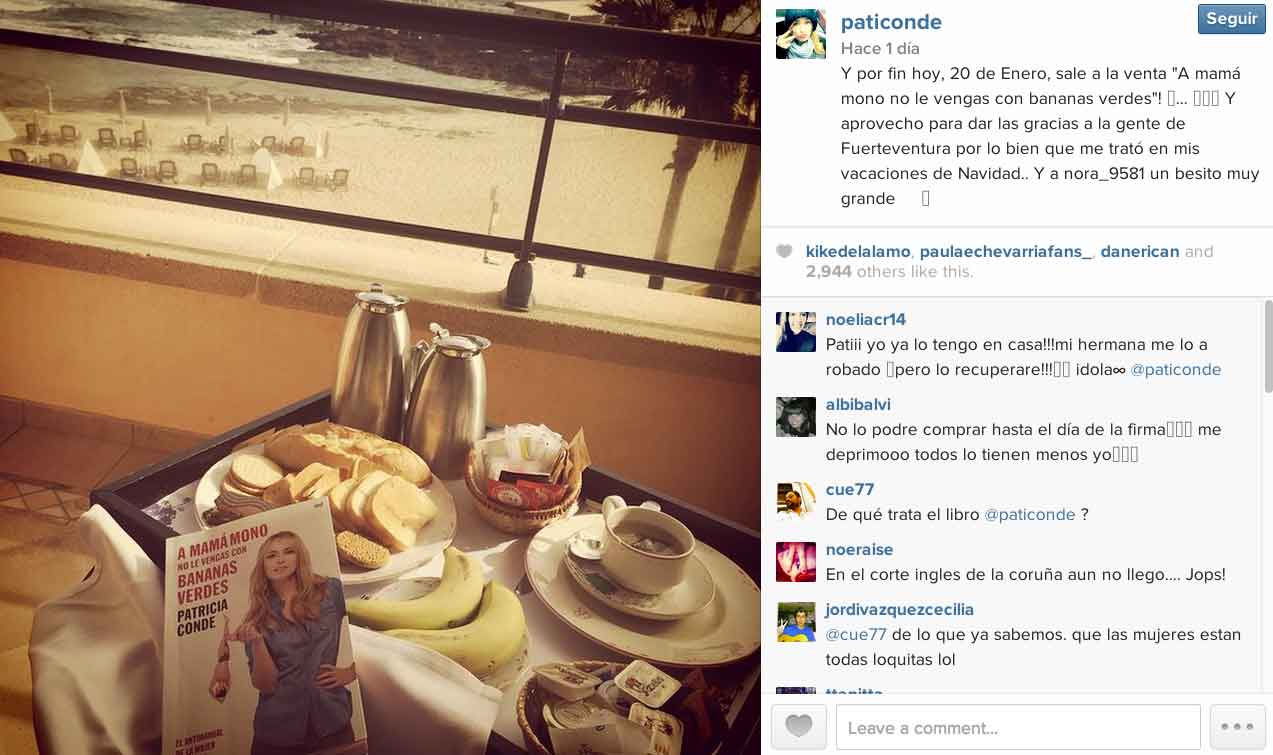1273x755 pixels.
Task: Follow paticonde with the Seguir button
Action: (1231, 19)
